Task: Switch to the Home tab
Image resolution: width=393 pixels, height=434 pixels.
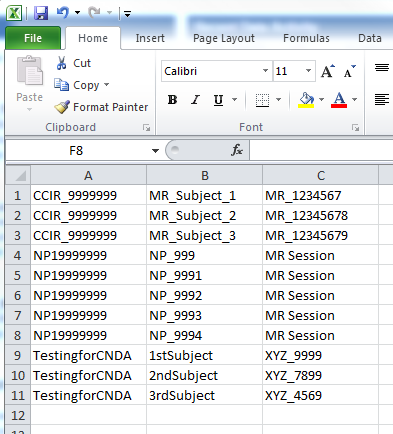Action: tap(93, 38)
